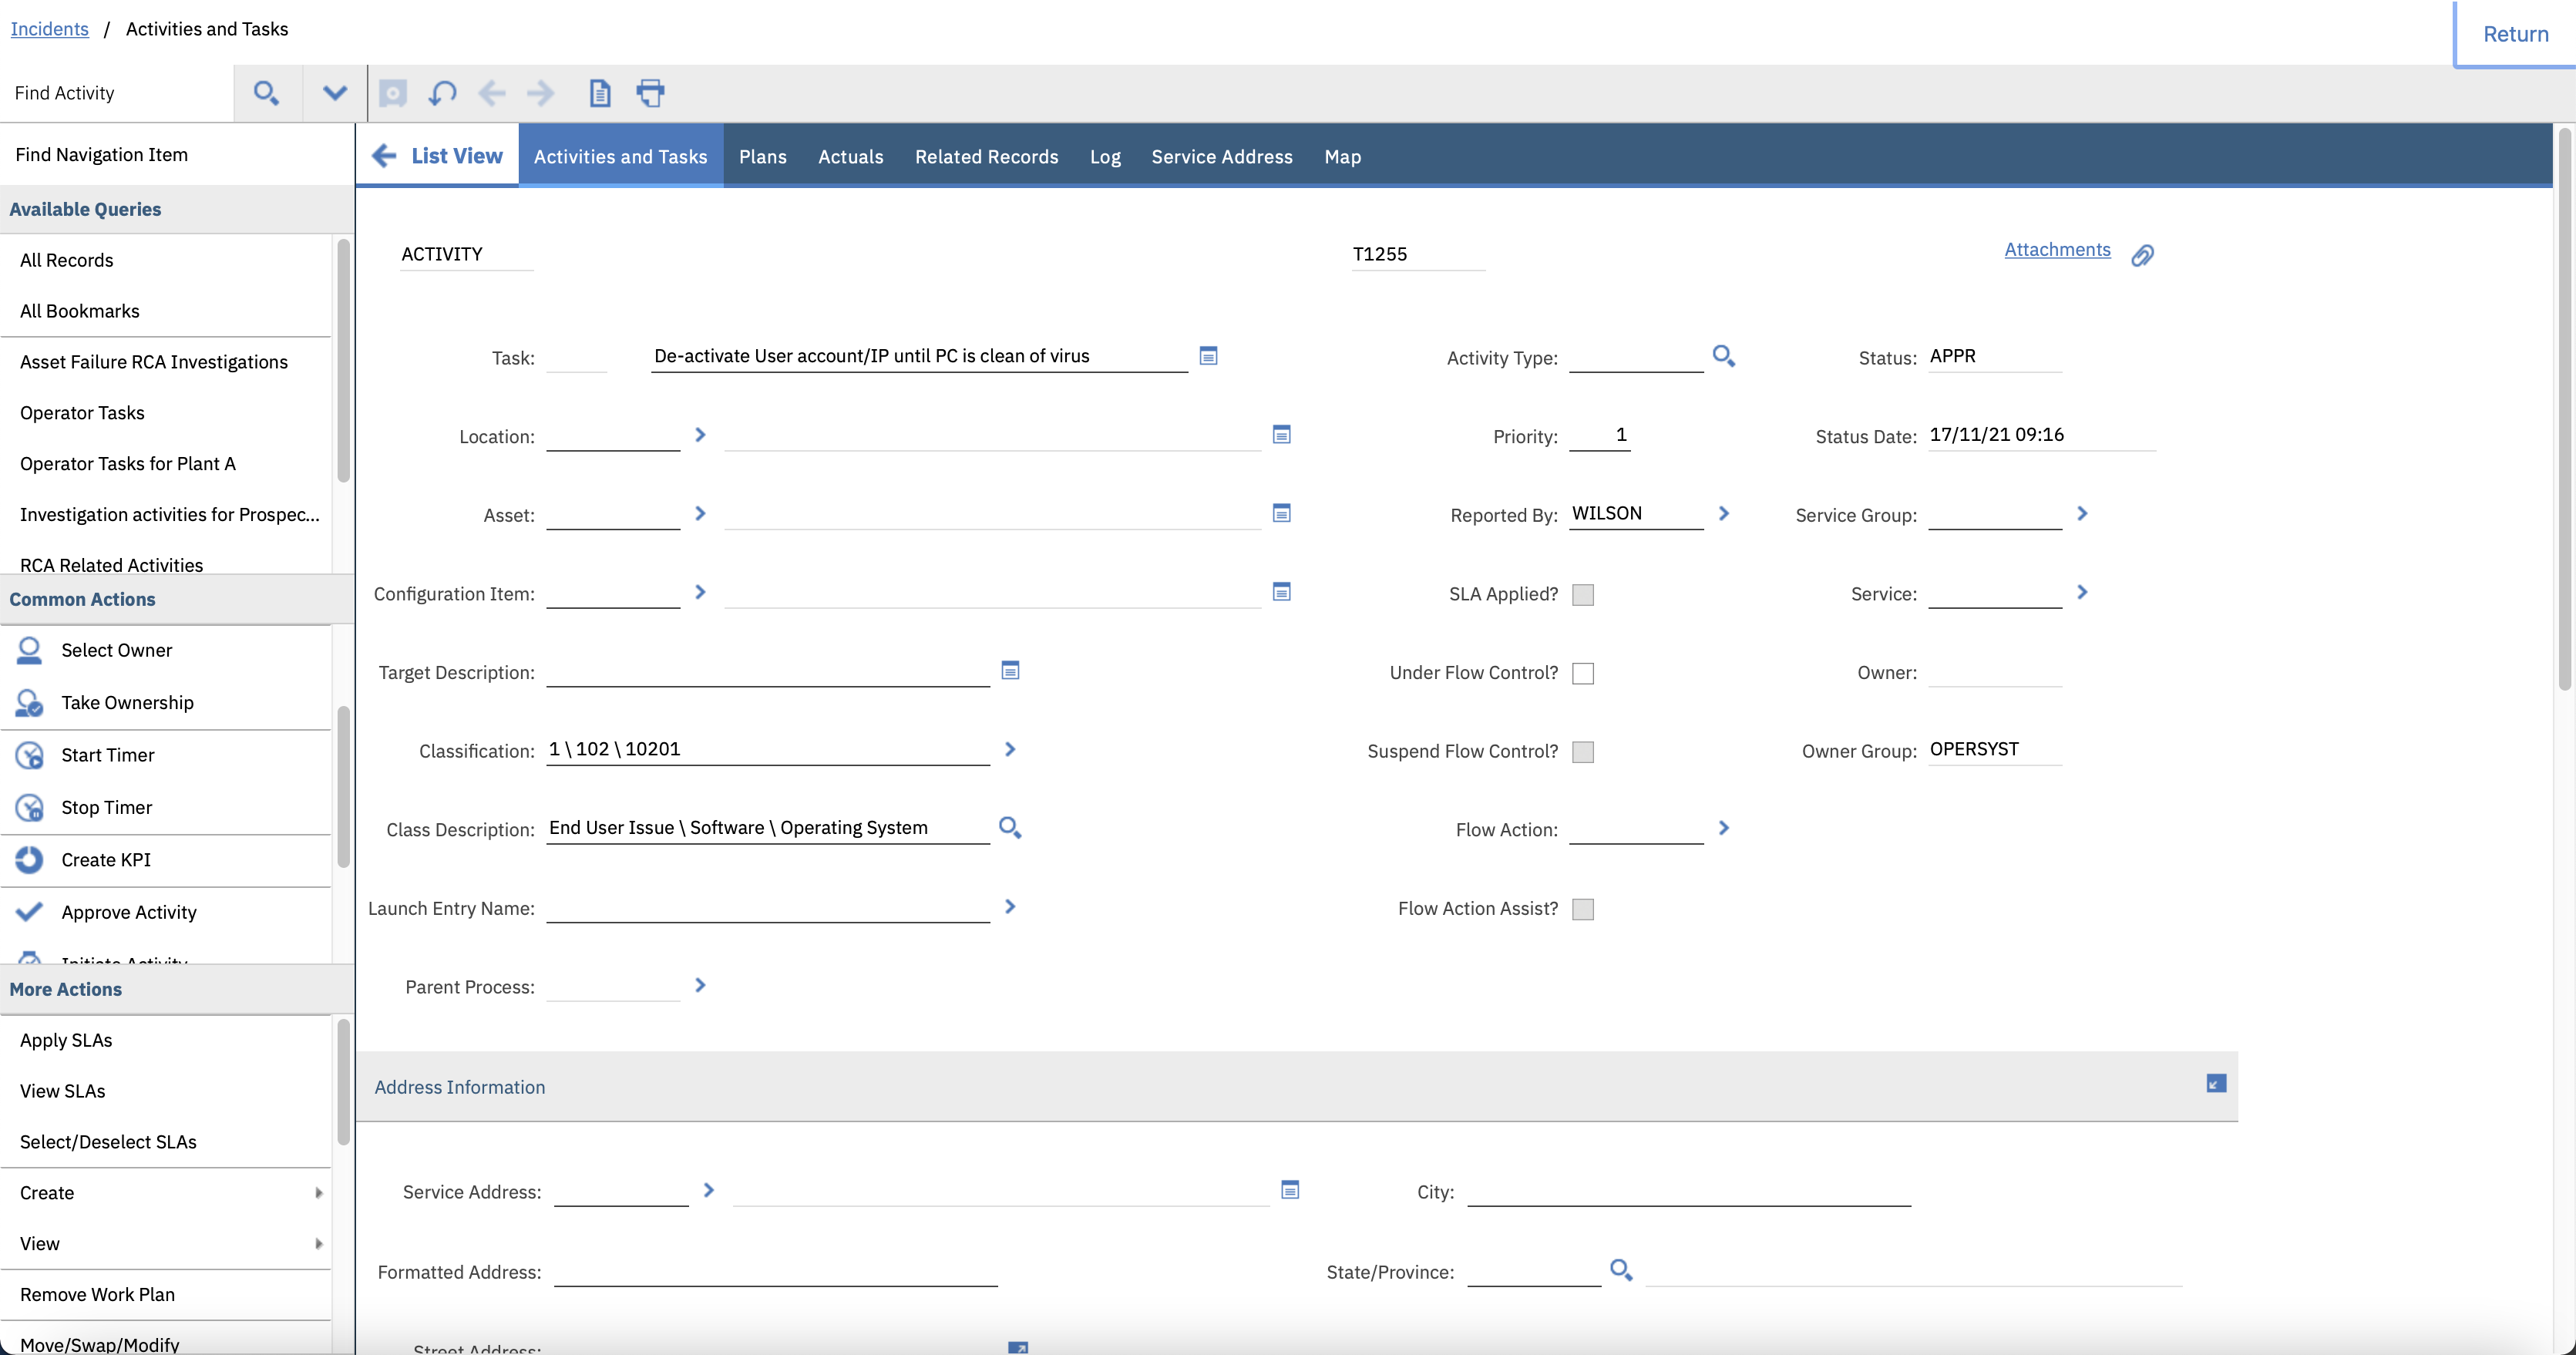The image size is (2576, 1355).
Task: Toggle the SLA Applied checkbox
Action: pyautogui.click(x=1582, y=594)
